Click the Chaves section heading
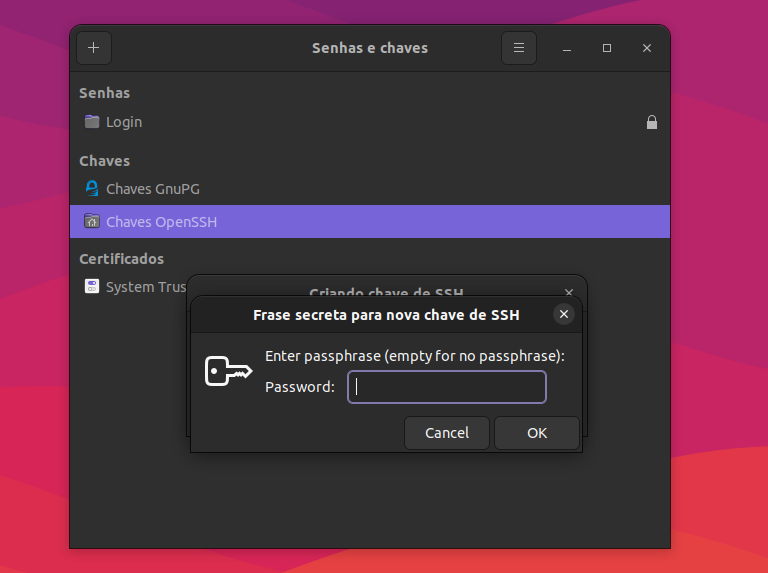768x573 pixels. (105, 161)
